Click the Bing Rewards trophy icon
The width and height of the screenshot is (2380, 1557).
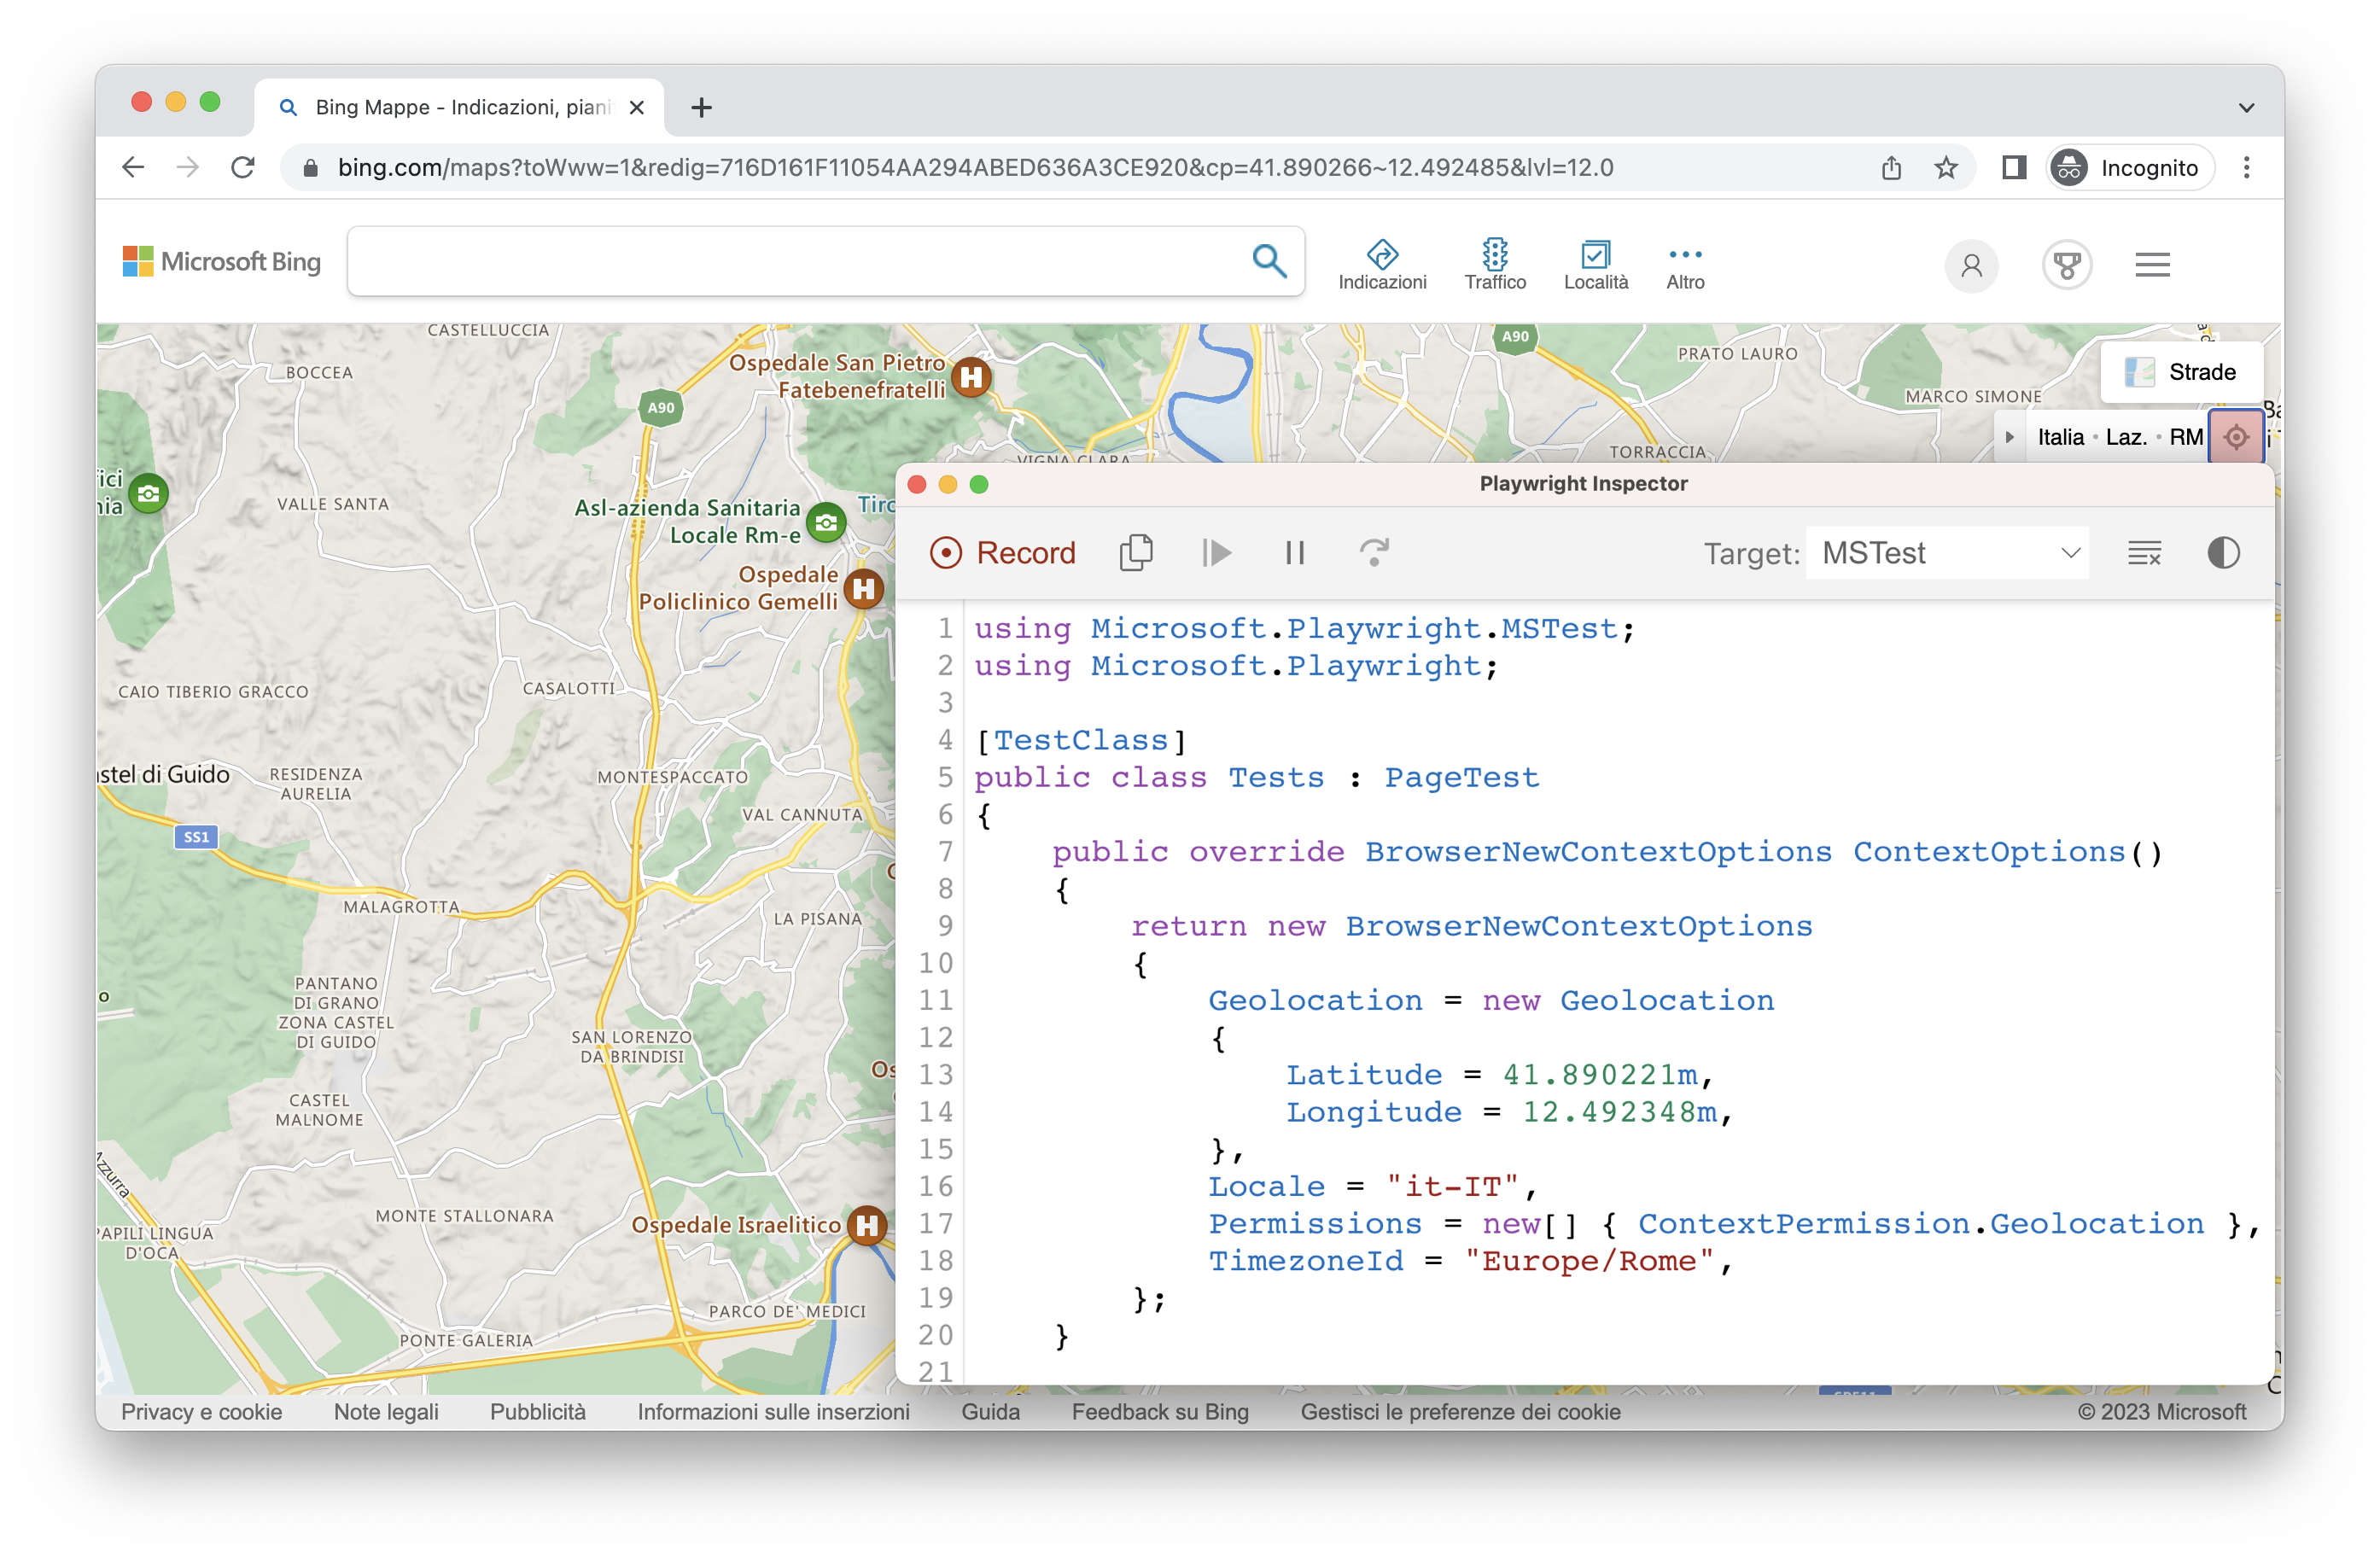coord(2067,265)
